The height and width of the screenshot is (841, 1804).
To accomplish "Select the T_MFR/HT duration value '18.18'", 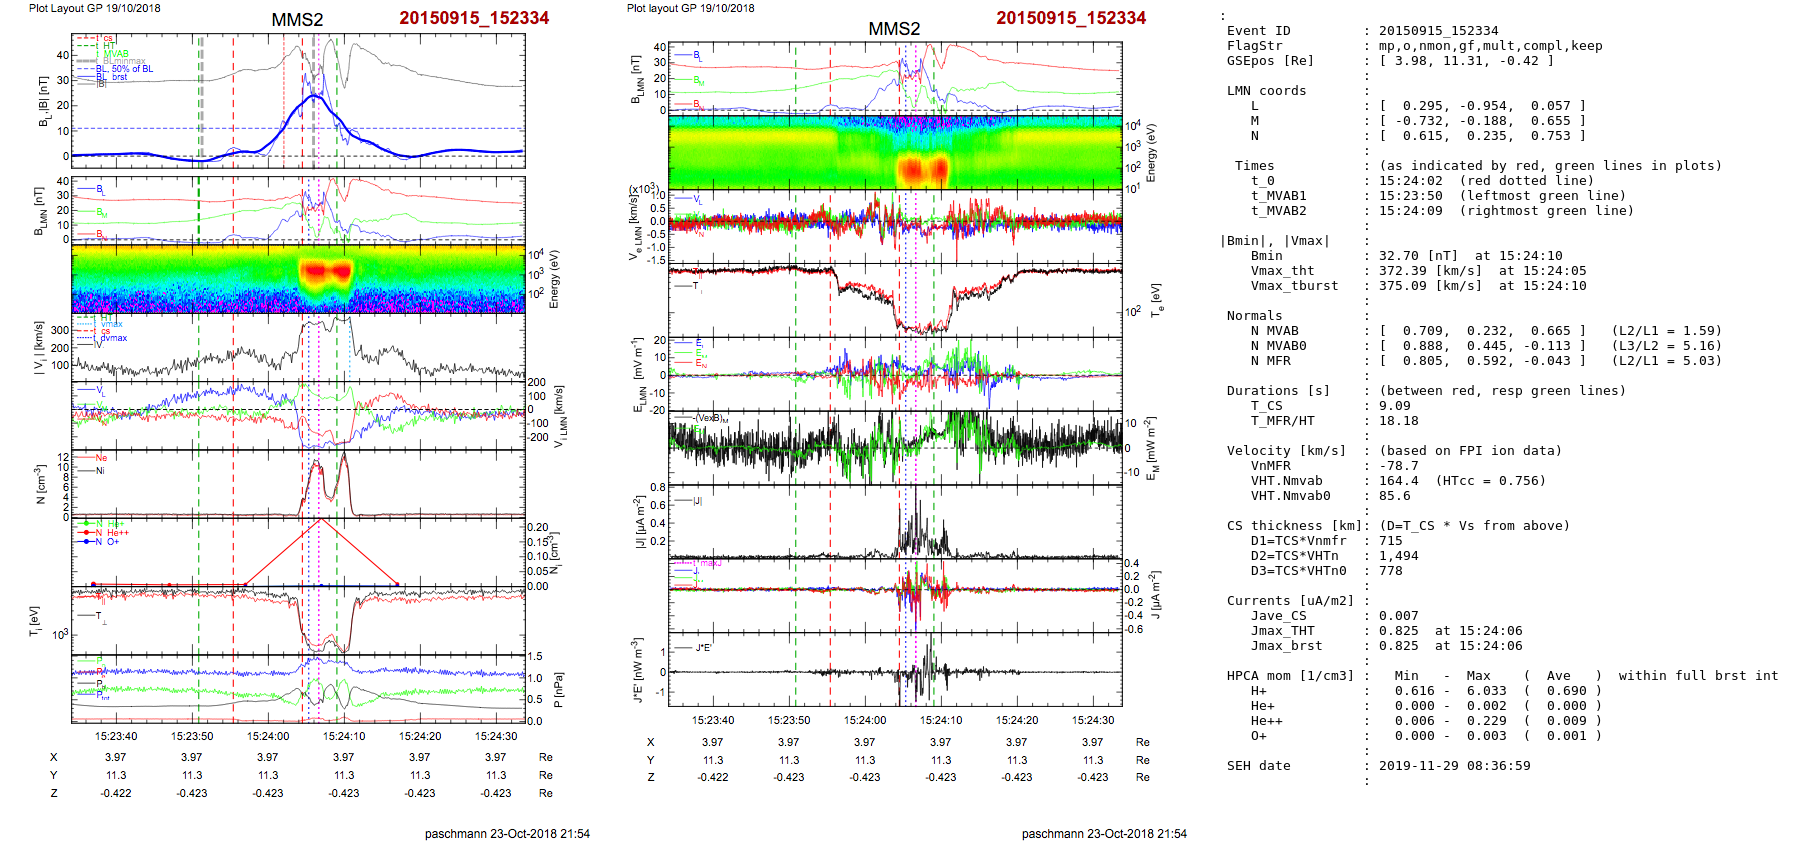I will [1399, 421].
